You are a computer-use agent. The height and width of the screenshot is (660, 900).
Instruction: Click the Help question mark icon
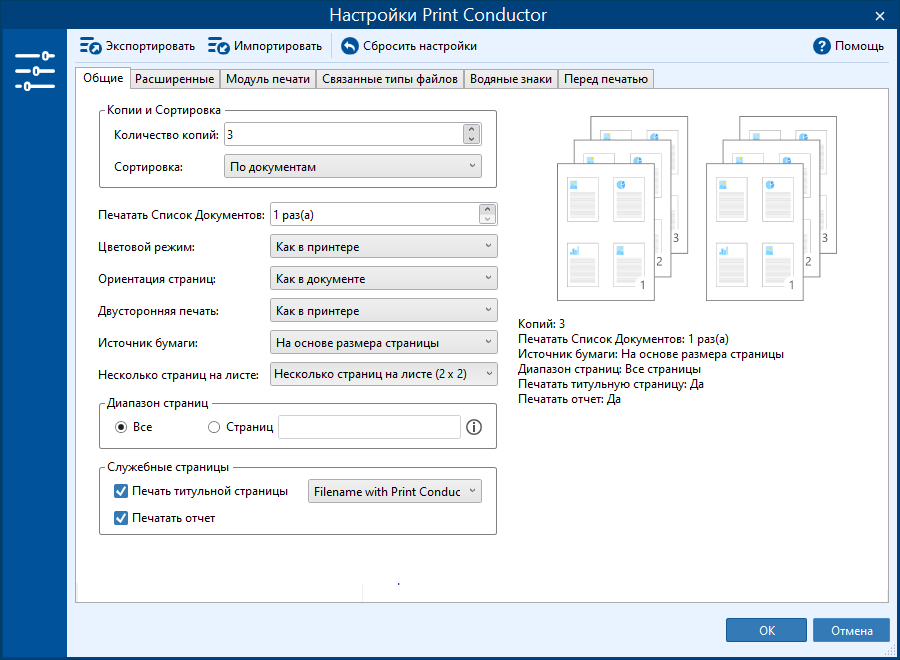[821, 46]
